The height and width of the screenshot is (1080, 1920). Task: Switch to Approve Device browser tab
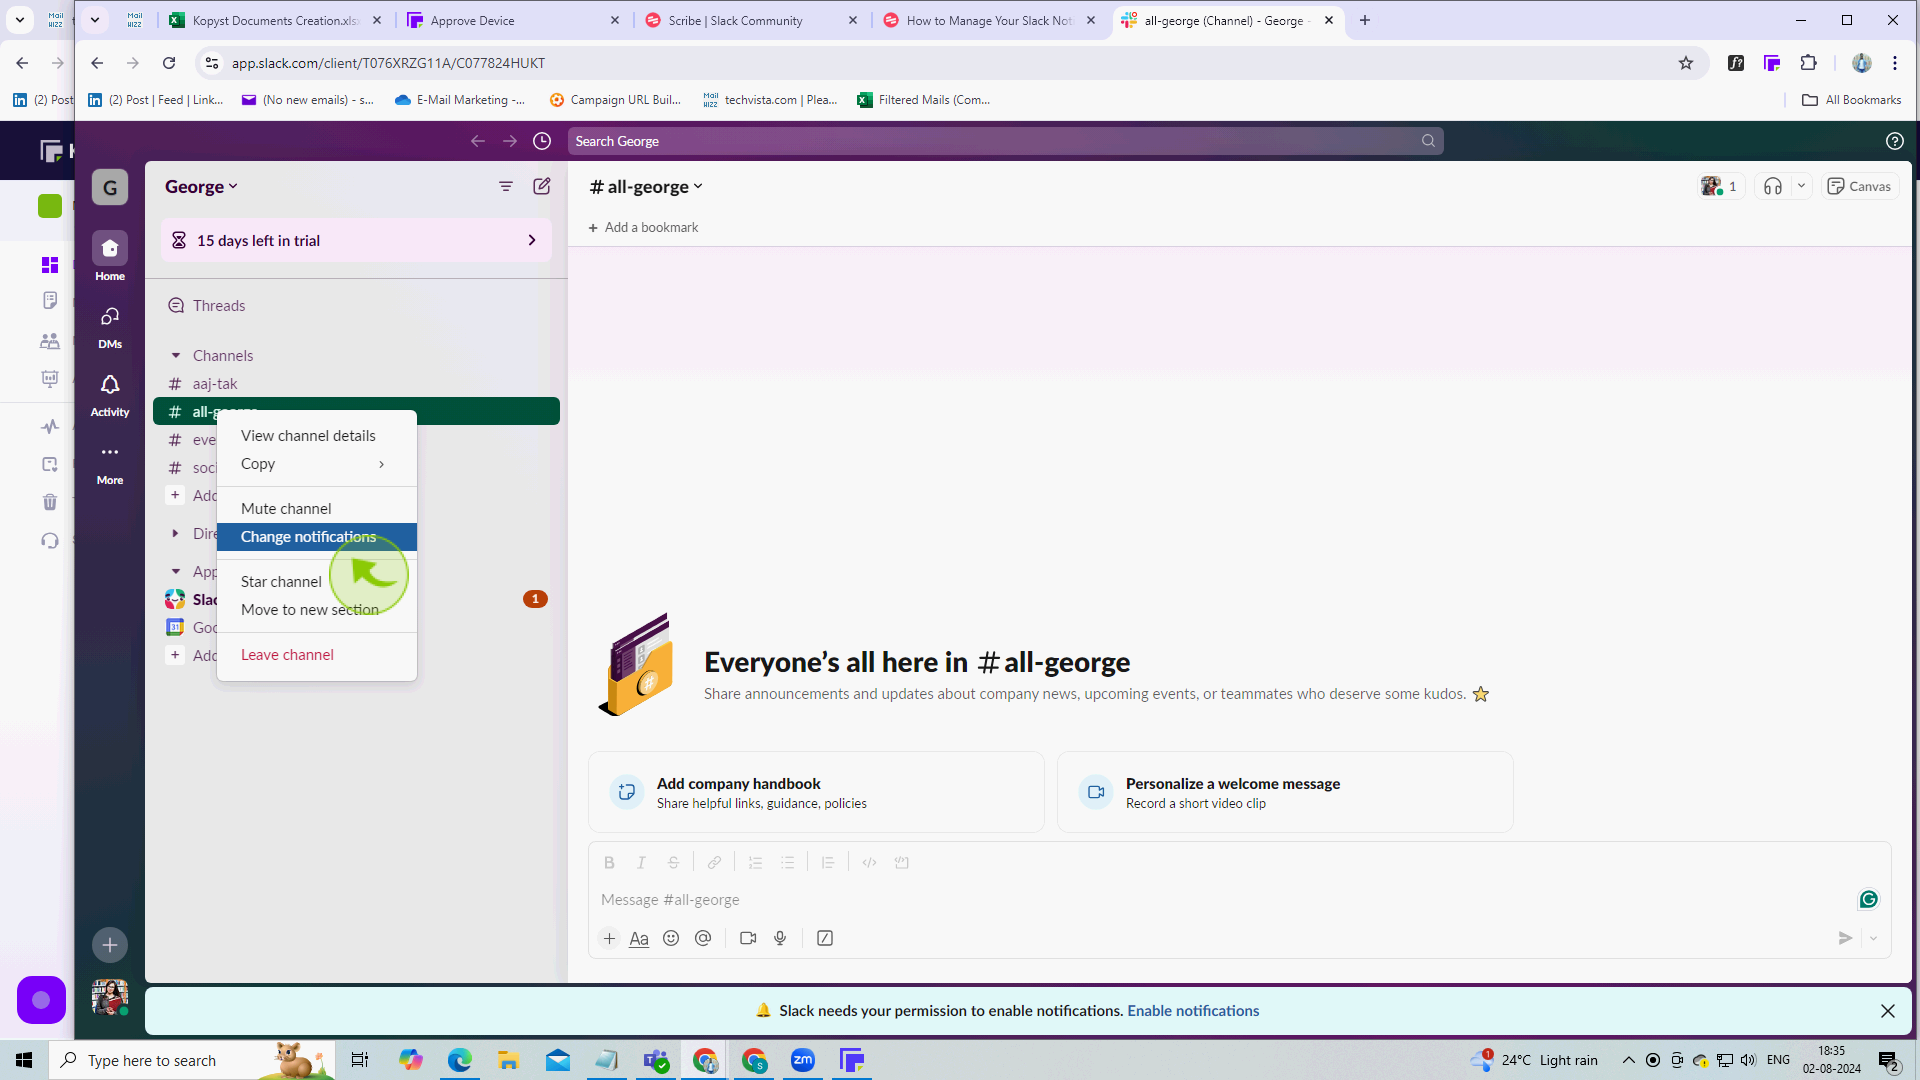513,20
